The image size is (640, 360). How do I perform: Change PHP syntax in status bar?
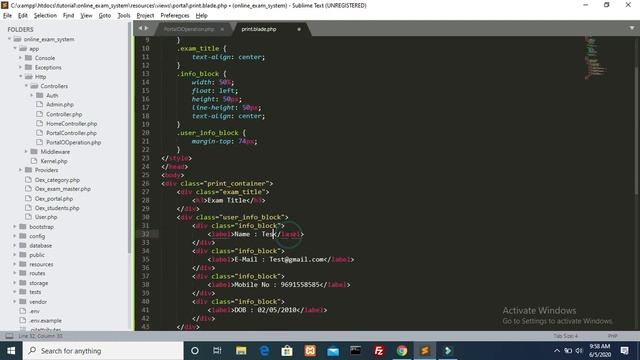pyautogui.click(x=612, y=336)
